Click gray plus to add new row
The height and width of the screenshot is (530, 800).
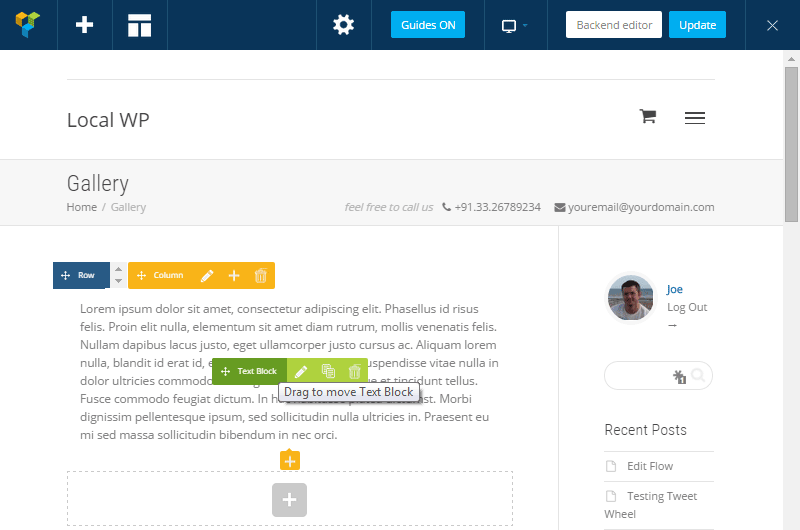point(289,500)
